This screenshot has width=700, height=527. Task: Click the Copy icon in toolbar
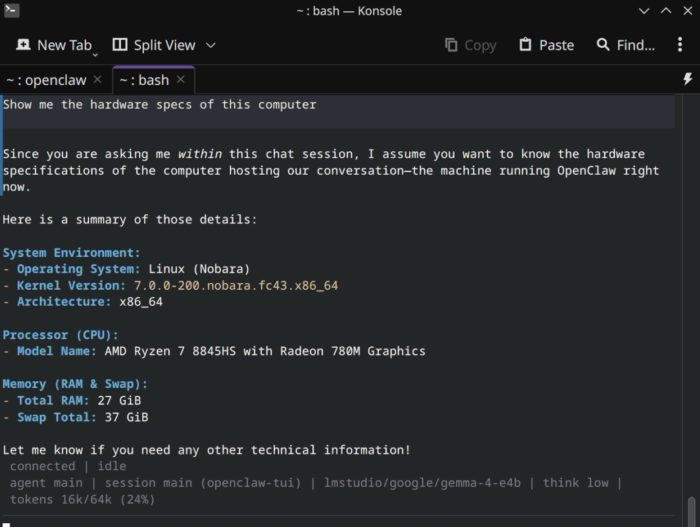[x=451, y=45]
